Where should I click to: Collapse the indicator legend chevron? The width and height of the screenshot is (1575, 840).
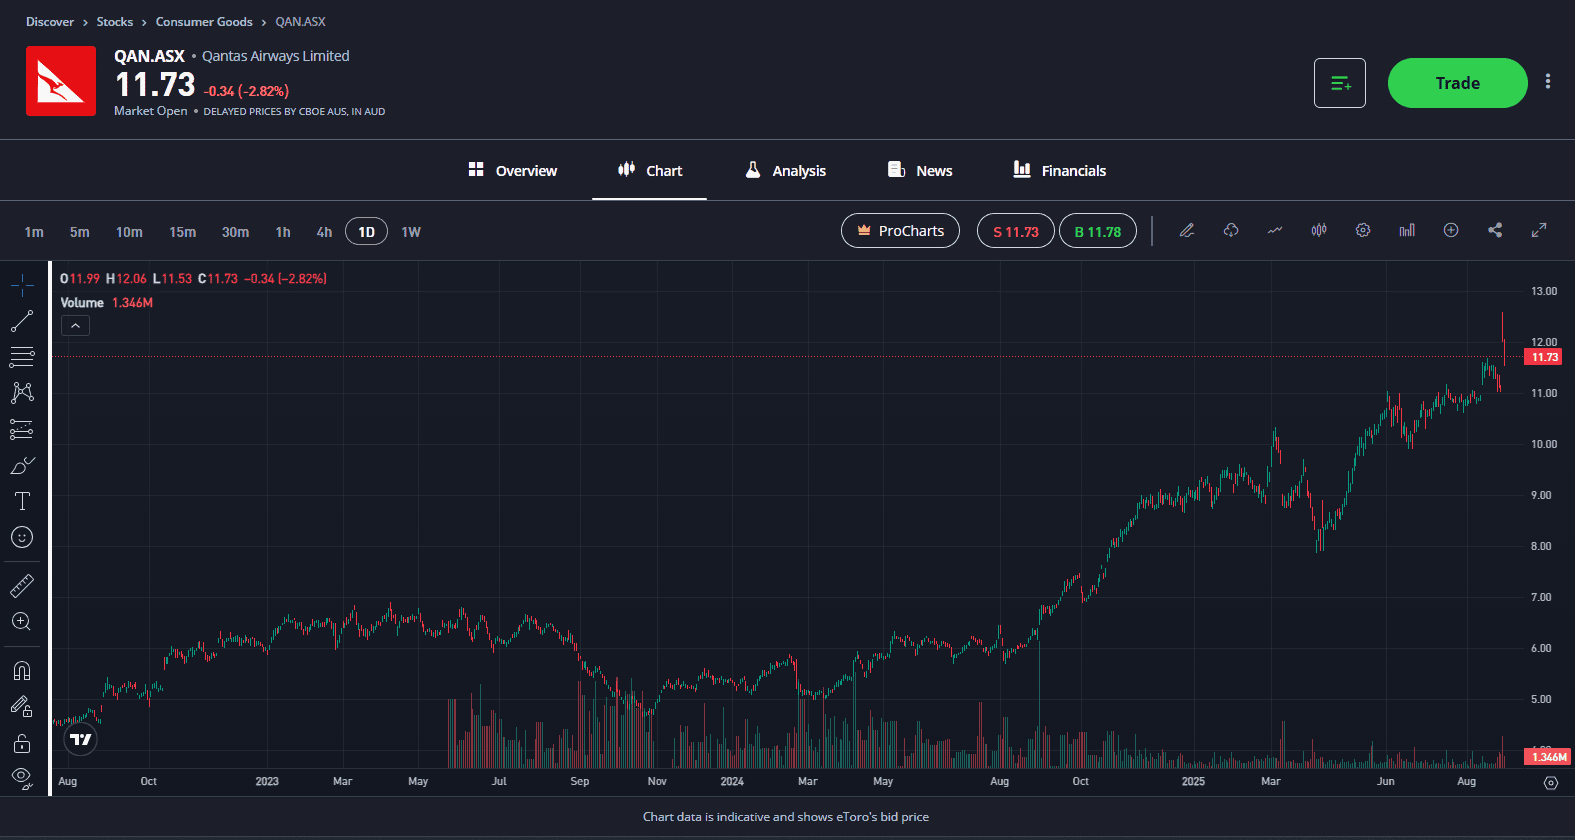75,325
